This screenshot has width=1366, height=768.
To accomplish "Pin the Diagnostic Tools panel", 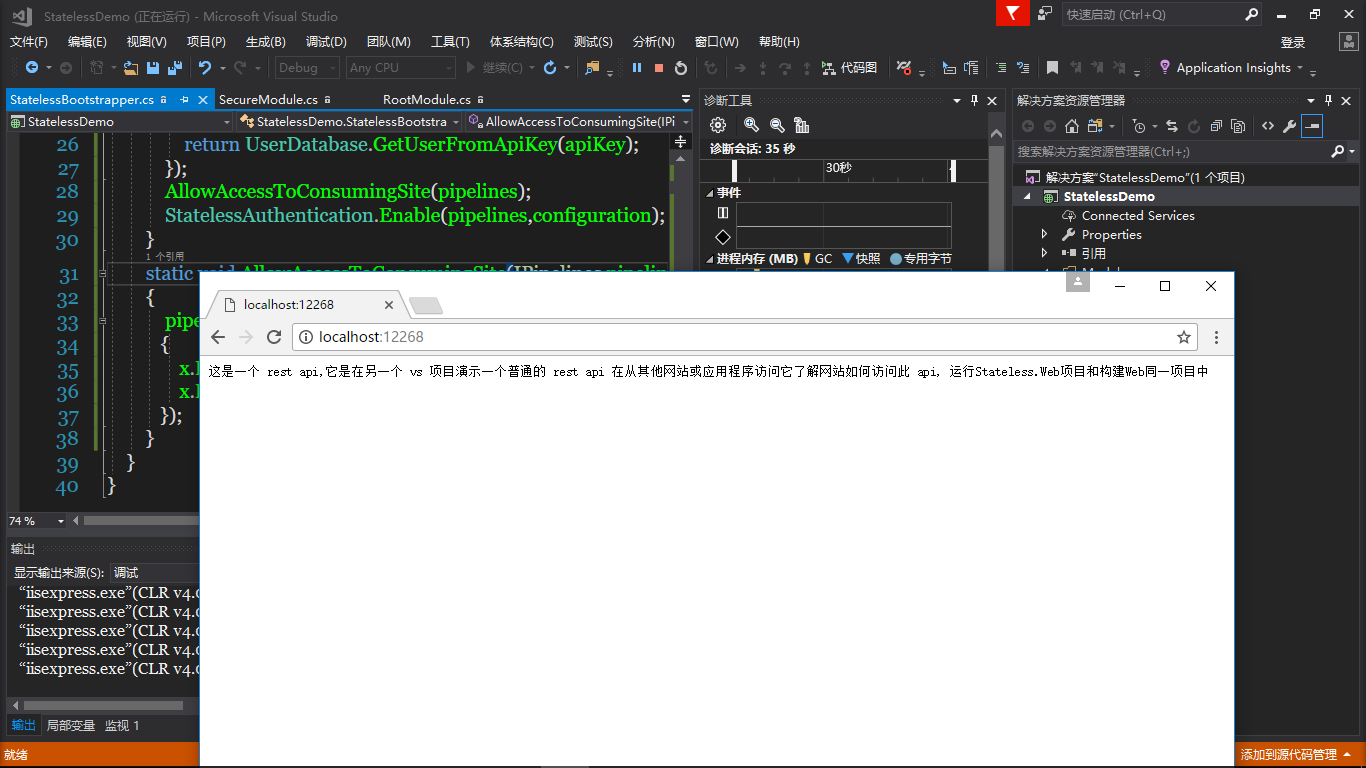I will click(973, 101).
